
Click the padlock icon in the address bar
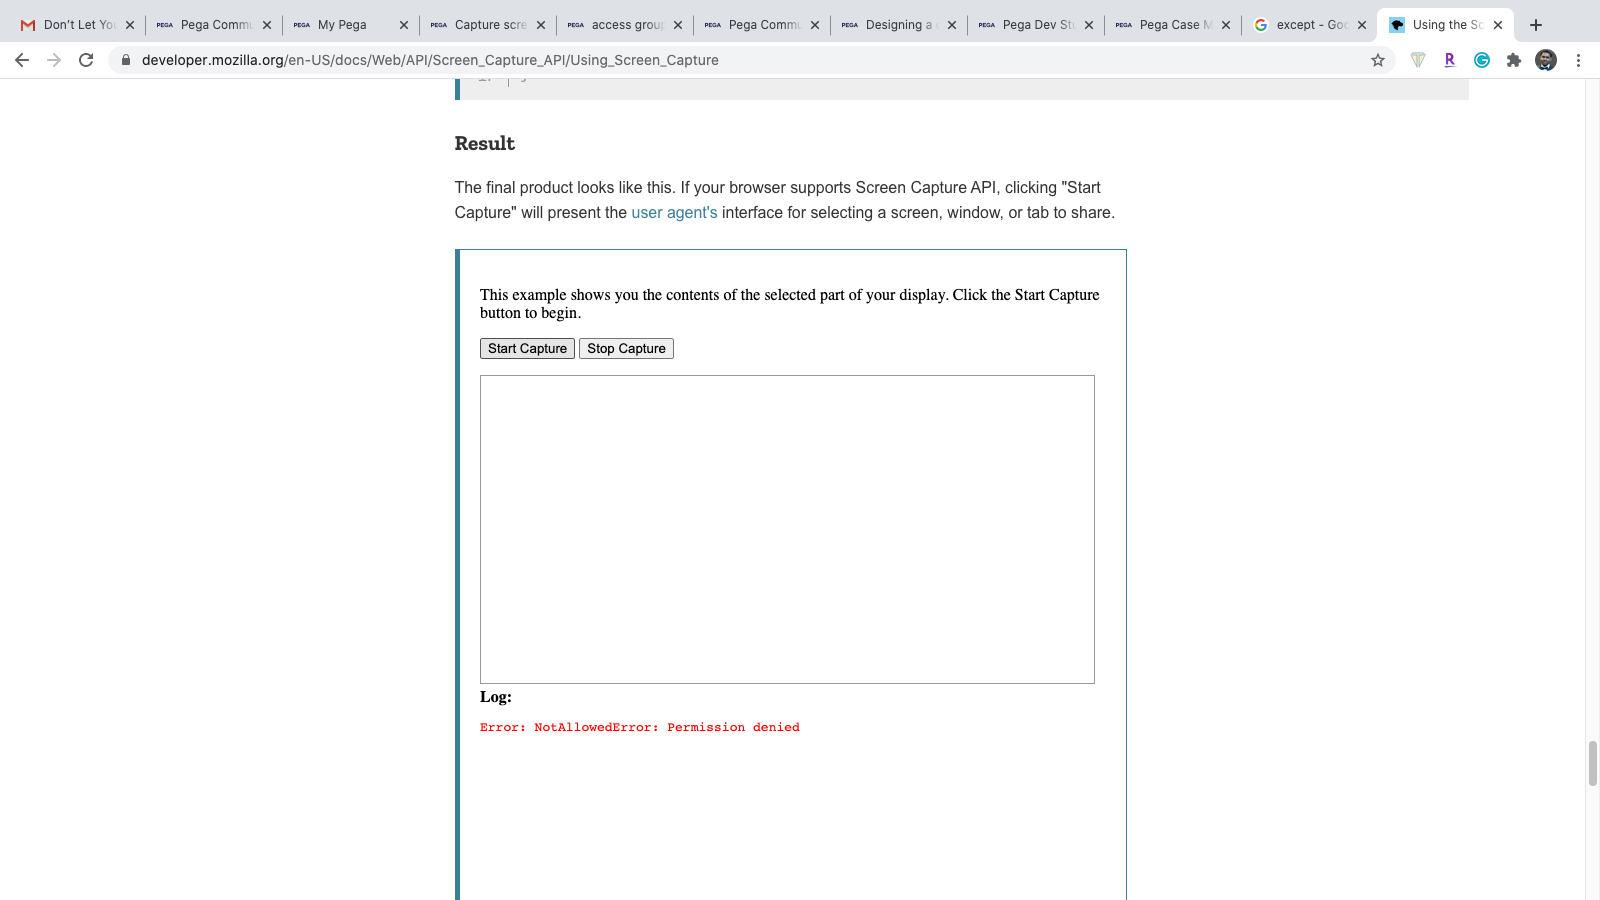126,60
